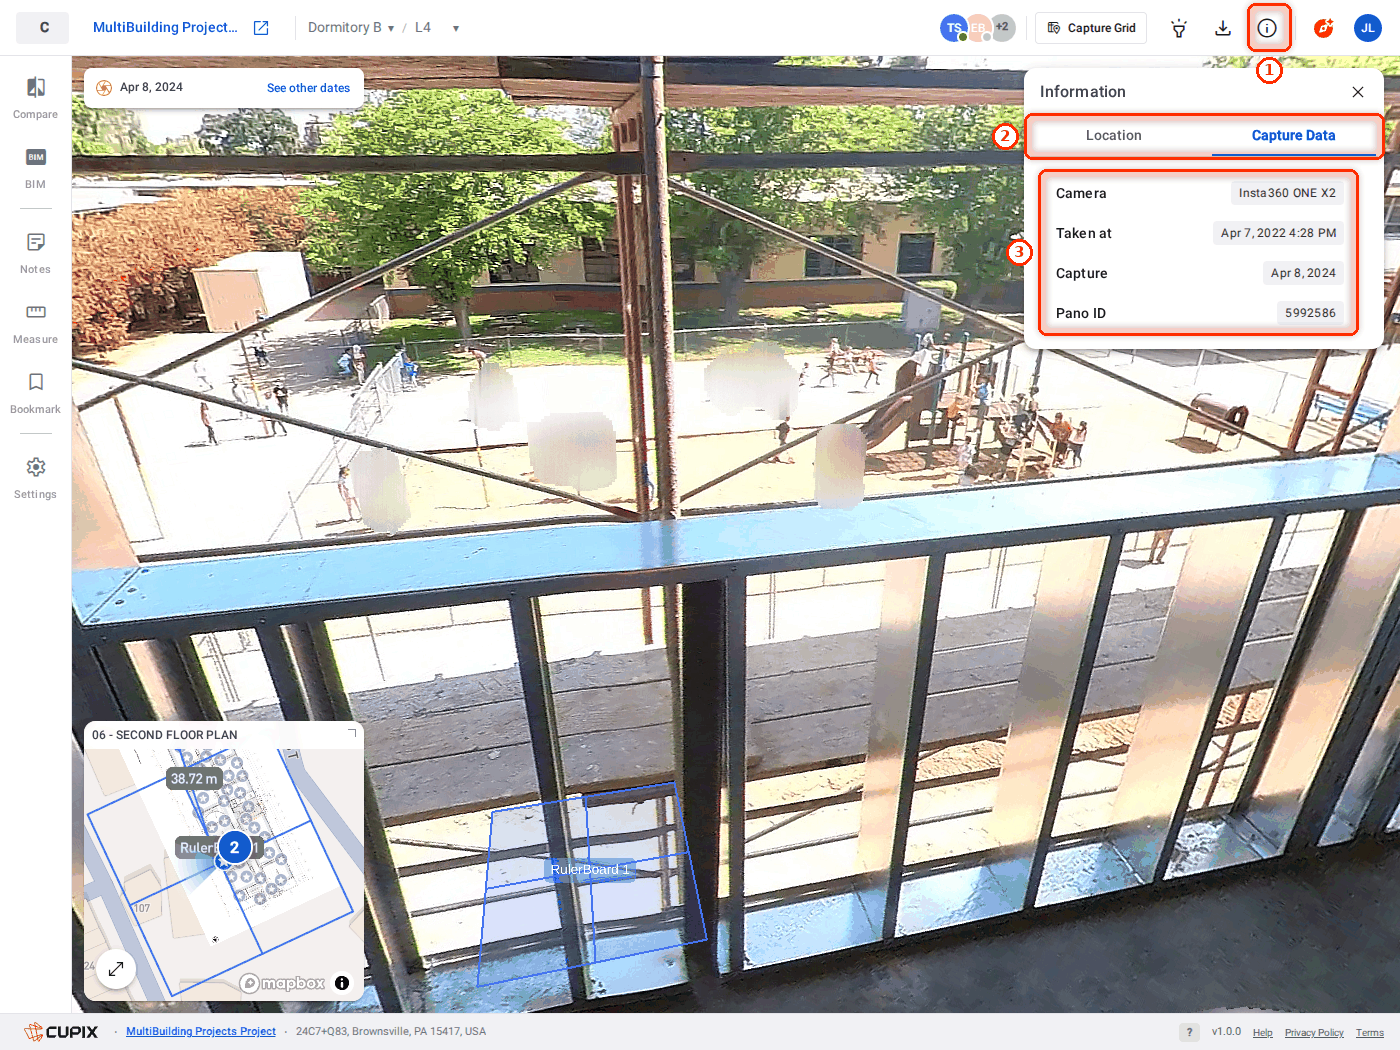Click the help question mark button
Viewport: 1400px width, 1050px height.
click(1189, 1032)
